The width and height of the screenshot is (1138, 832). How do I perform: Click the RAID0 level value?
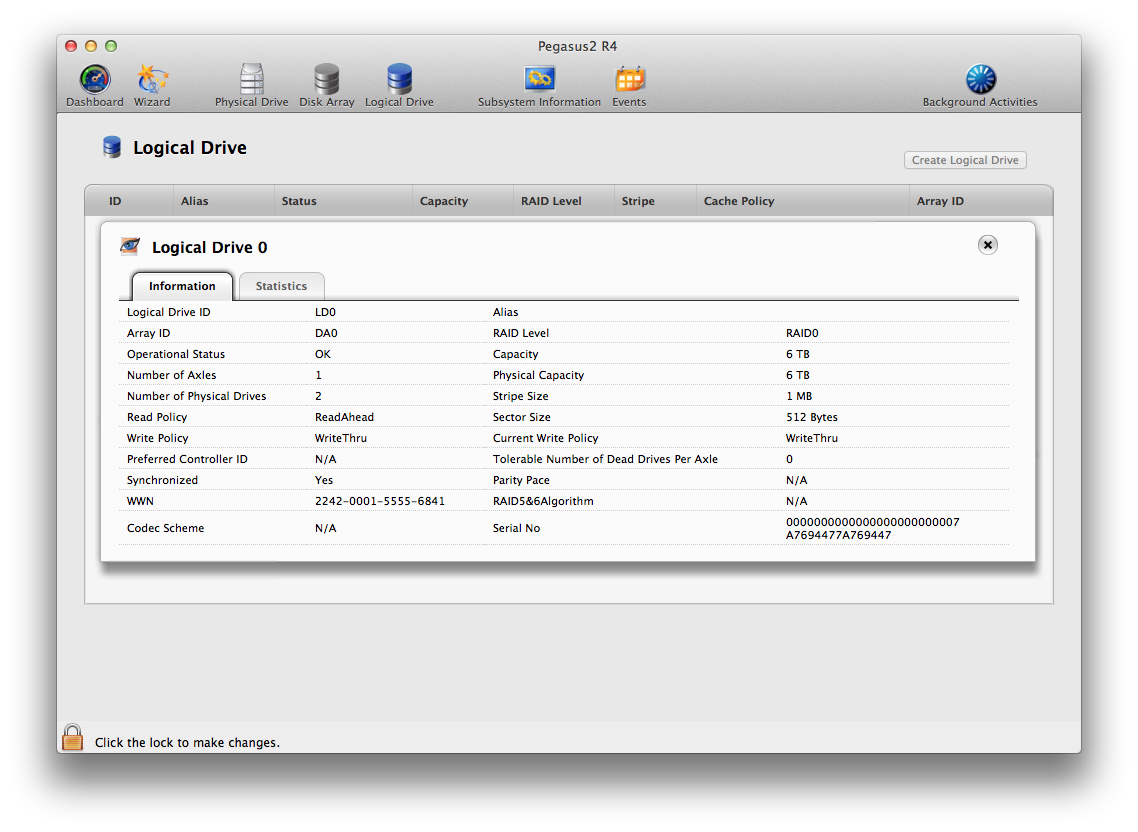click(x=802, y=333)
